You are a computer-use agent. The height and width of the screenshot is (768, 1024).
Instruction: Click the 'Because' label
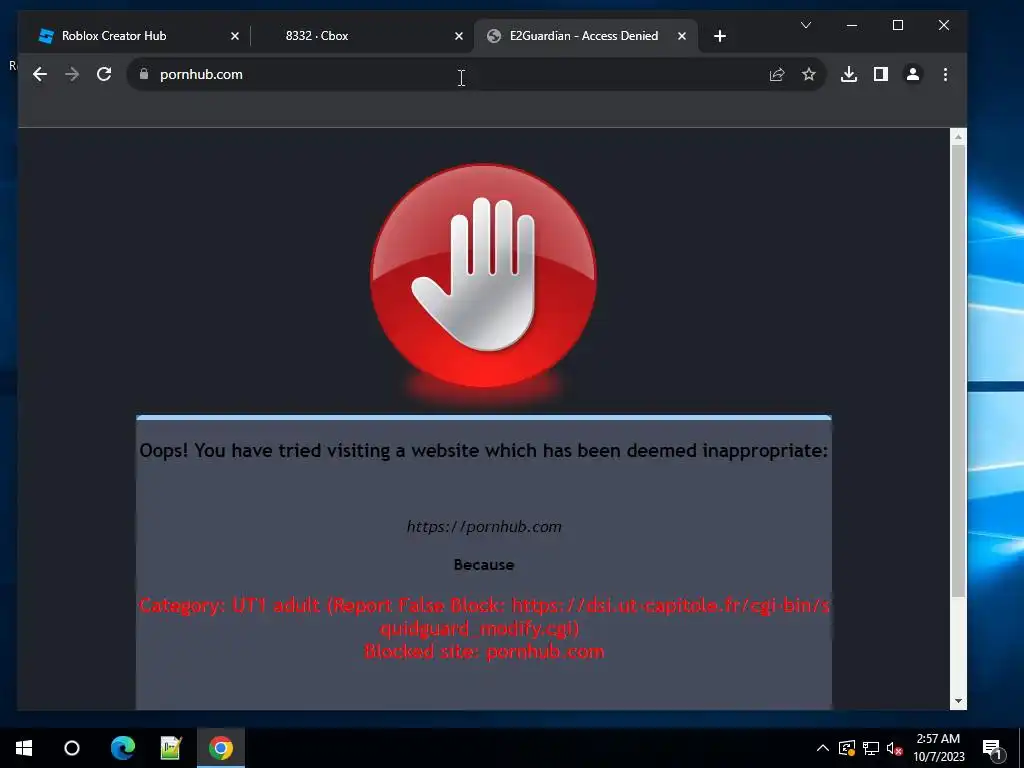point(484,564)
